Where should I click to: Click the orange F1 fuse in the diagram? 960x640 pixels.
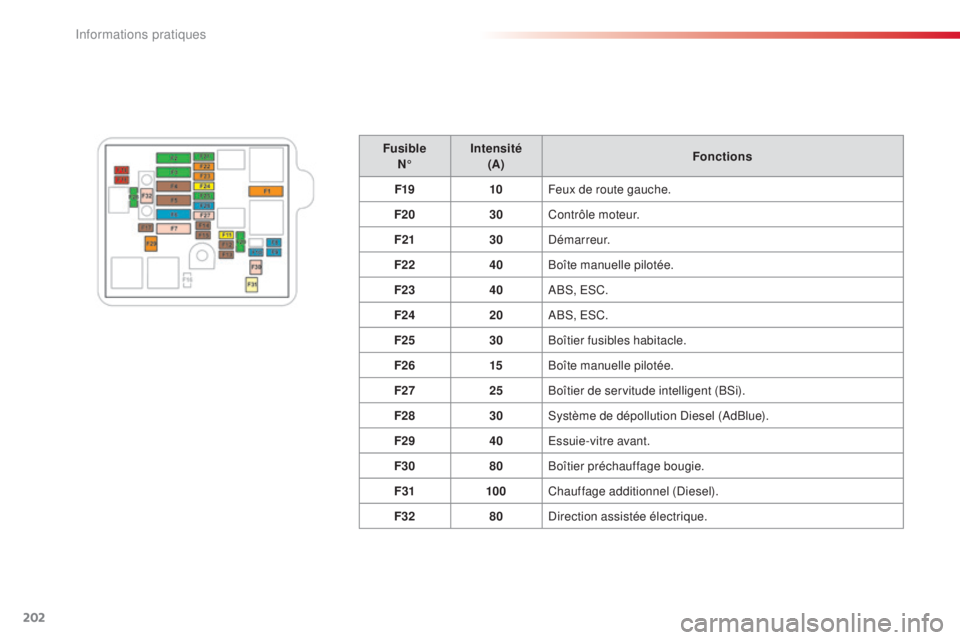(266, 191)
